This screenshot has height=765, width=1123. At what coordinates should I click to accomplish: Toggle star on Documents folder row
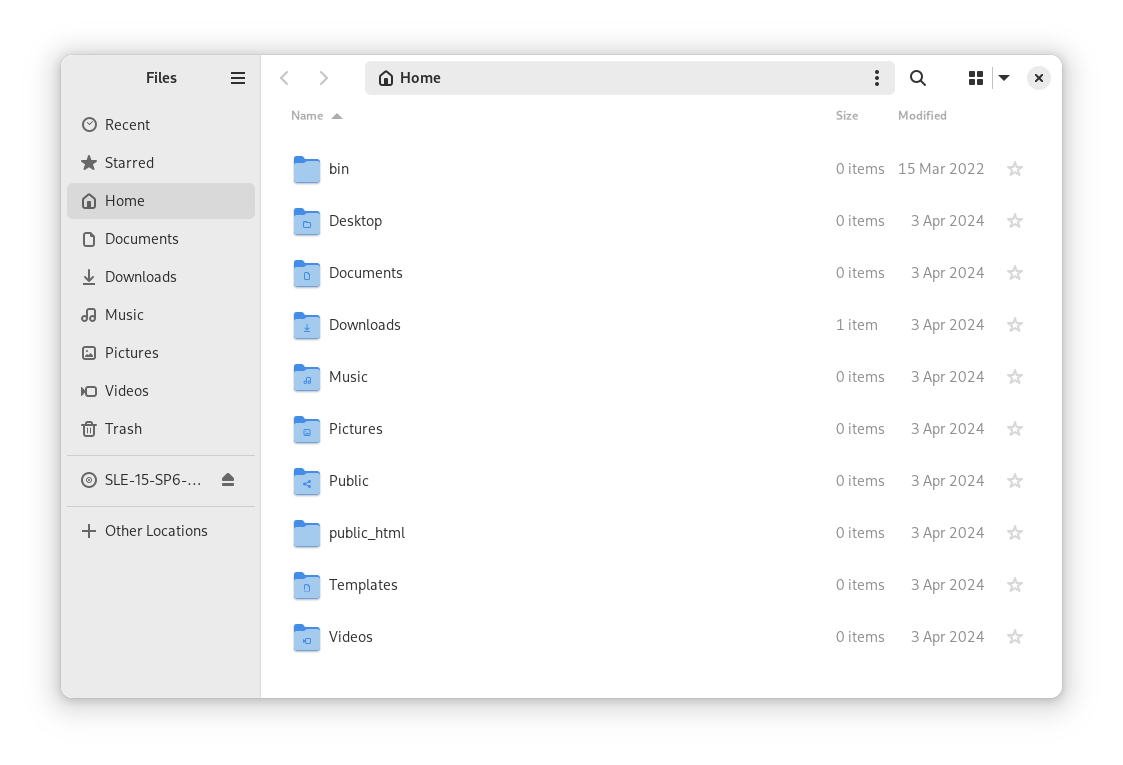click(x=1014, y=273)
